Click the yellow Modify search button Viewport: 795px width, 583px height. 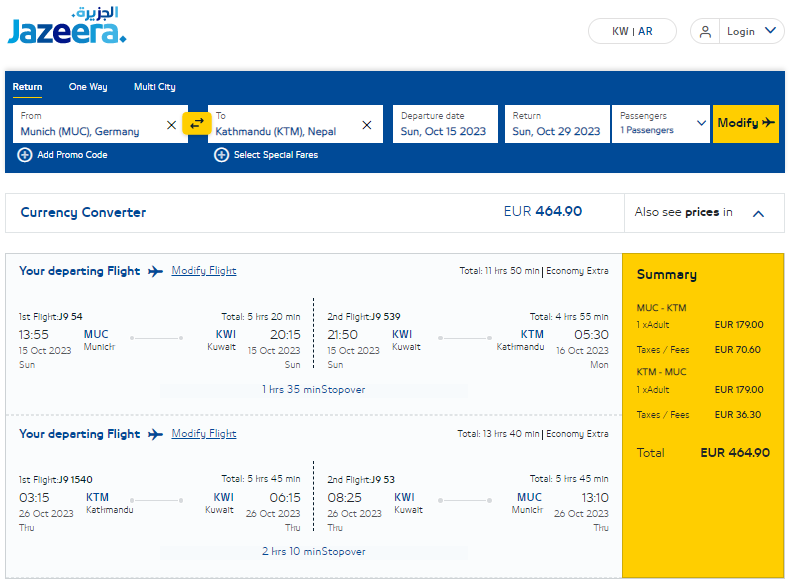pyautogui.click(x=746, y=124)
